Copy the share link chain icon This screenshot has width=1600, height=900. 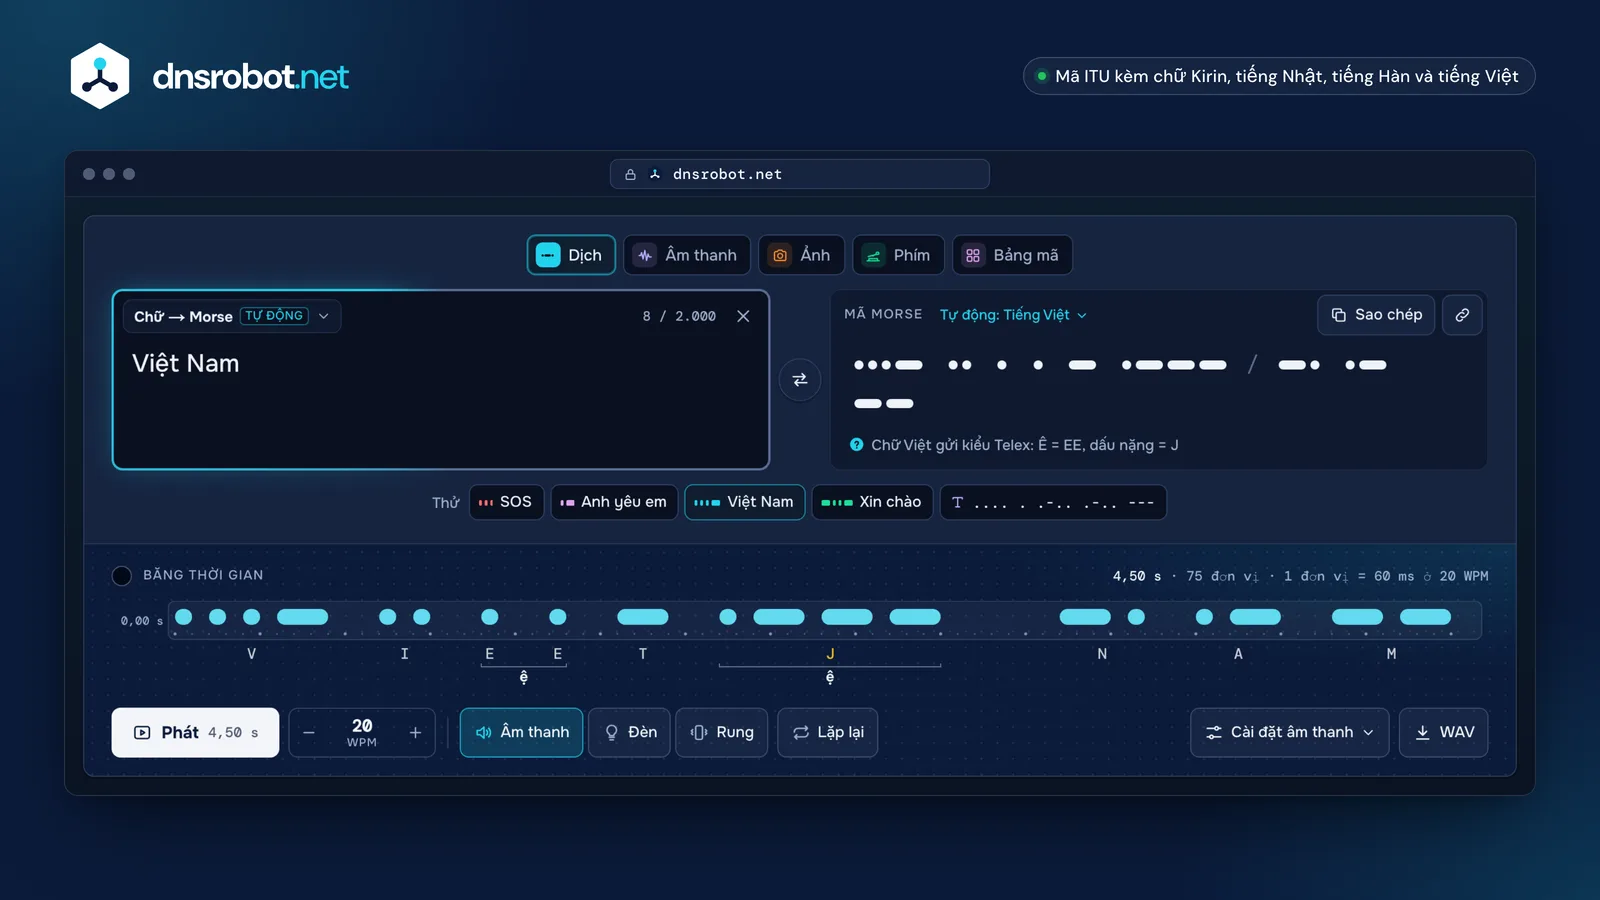pos(1462,315)
